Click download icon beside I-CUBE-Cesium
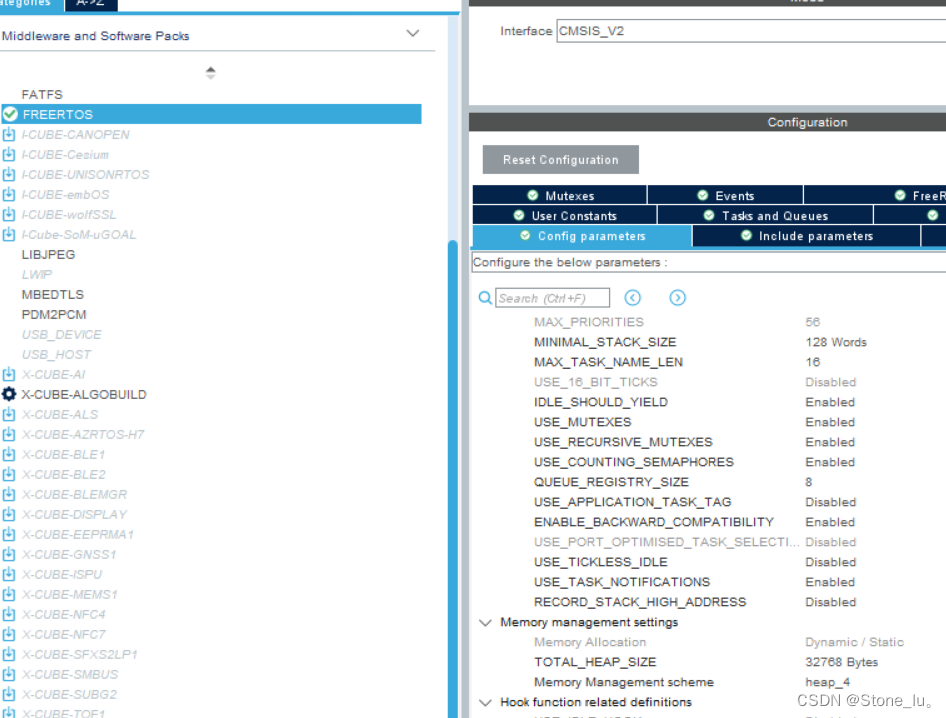The image size is (946, 718). [x=8, y=154]
